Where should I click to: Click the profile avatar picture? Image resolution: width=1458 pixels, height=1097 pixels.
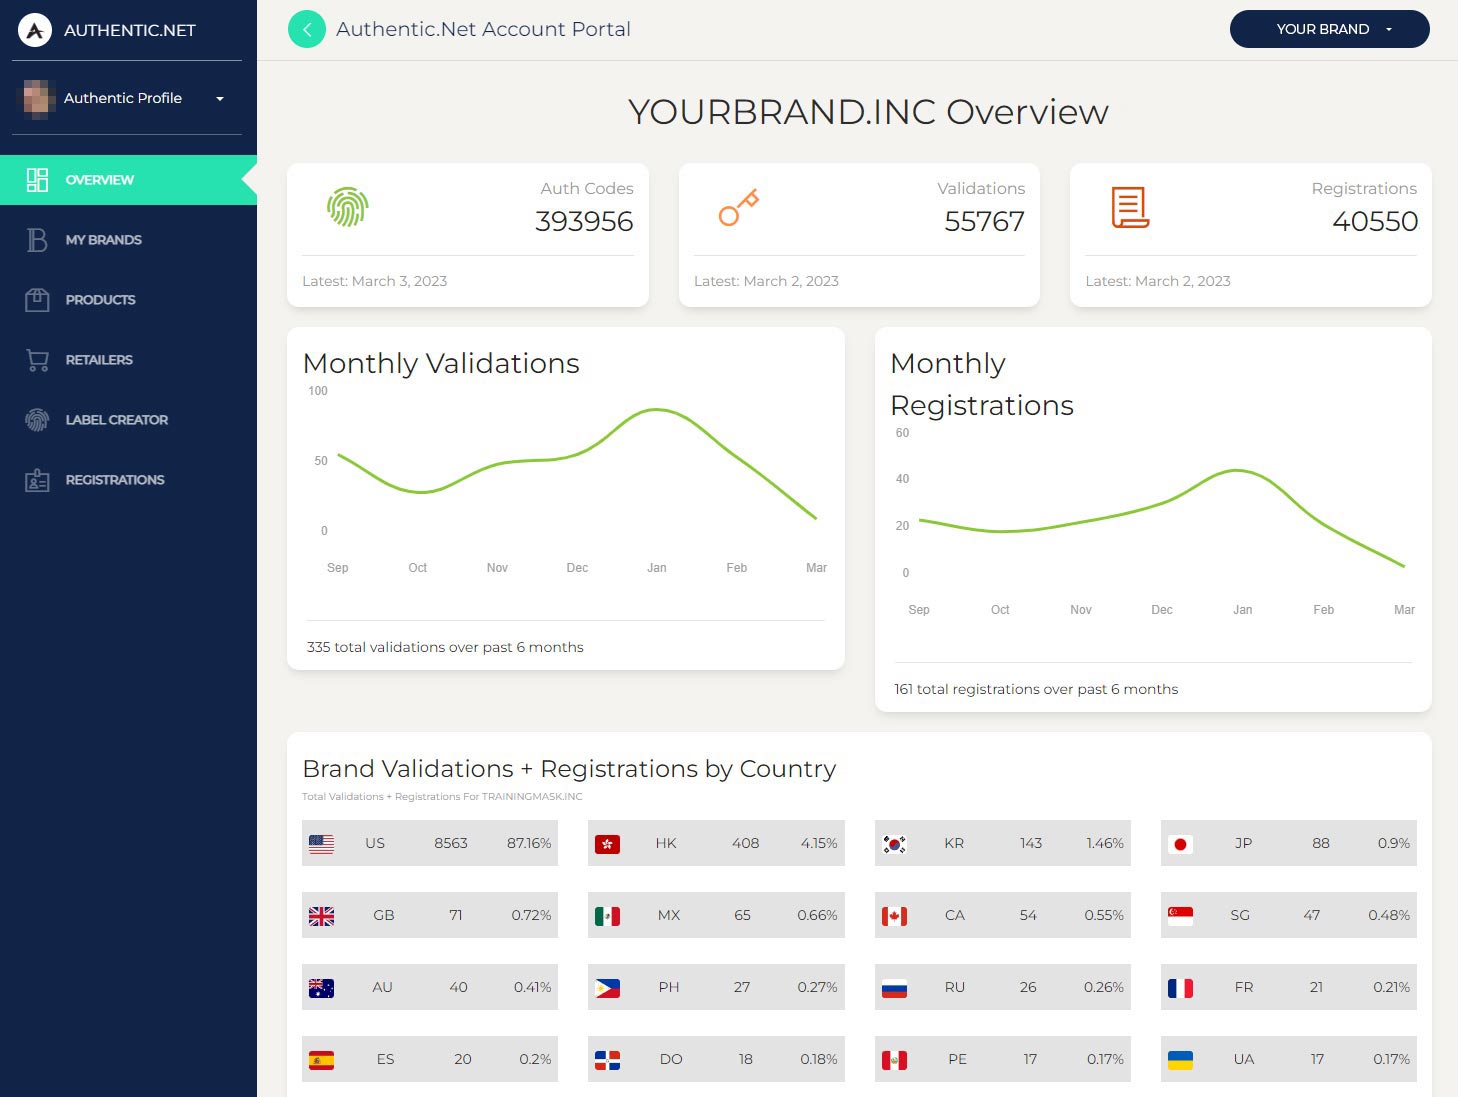[38, 98]
